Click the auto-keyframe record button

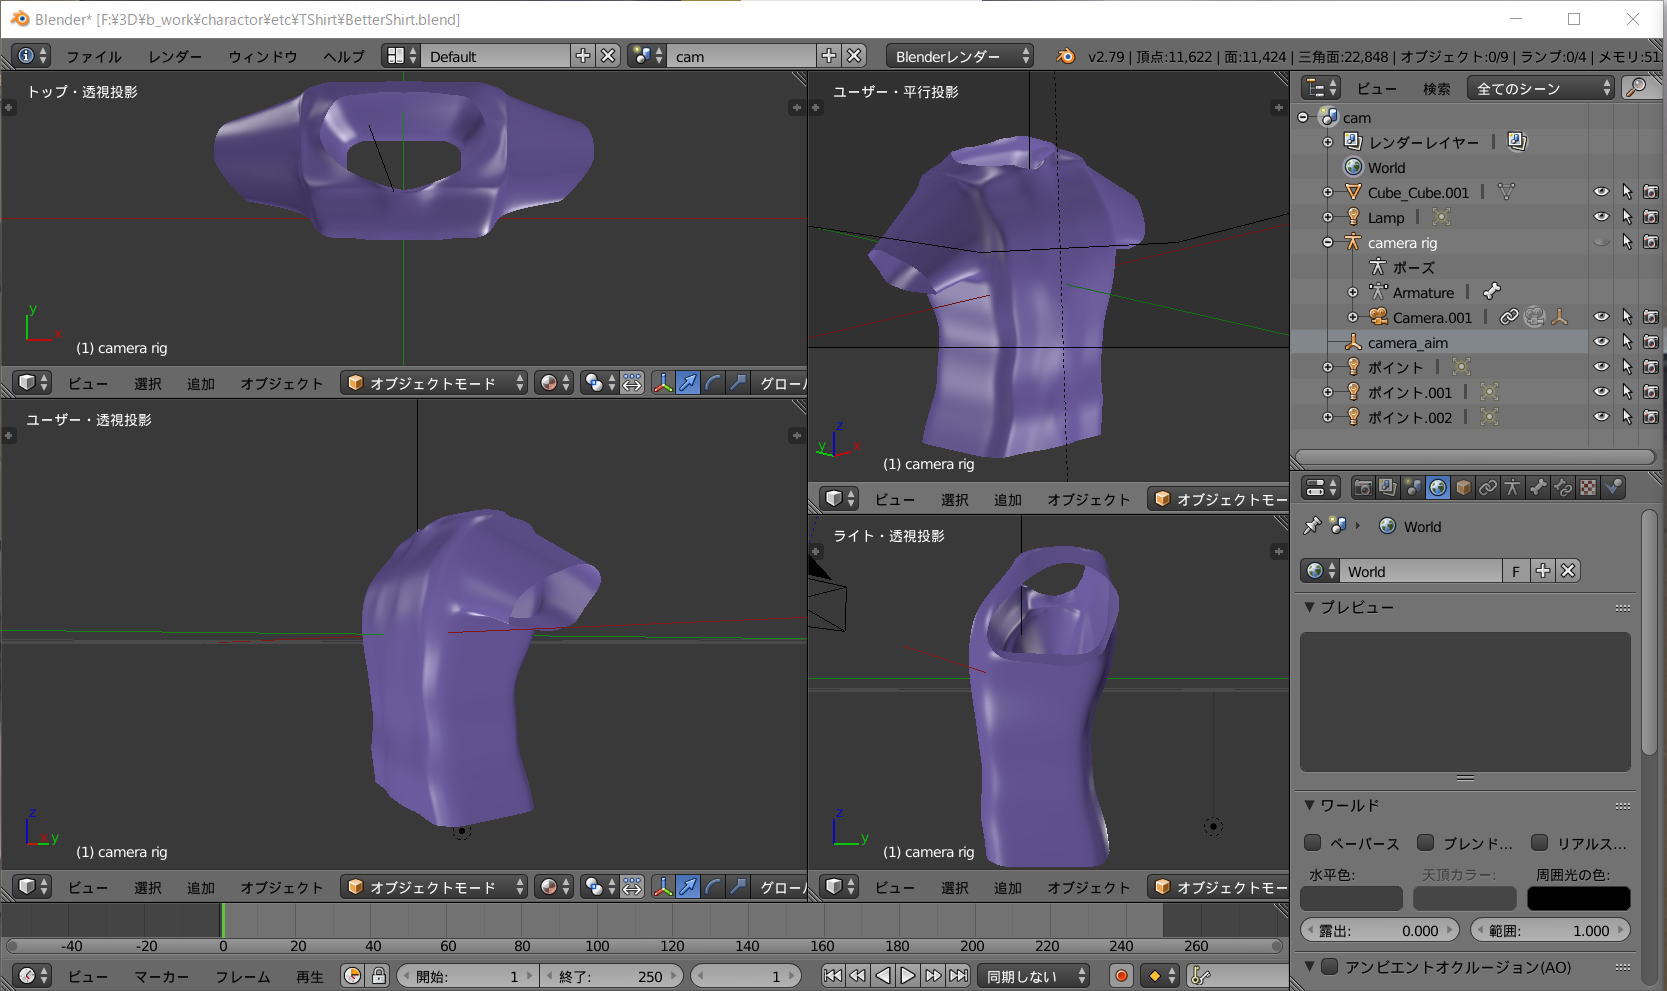[x=1121, y=976]
